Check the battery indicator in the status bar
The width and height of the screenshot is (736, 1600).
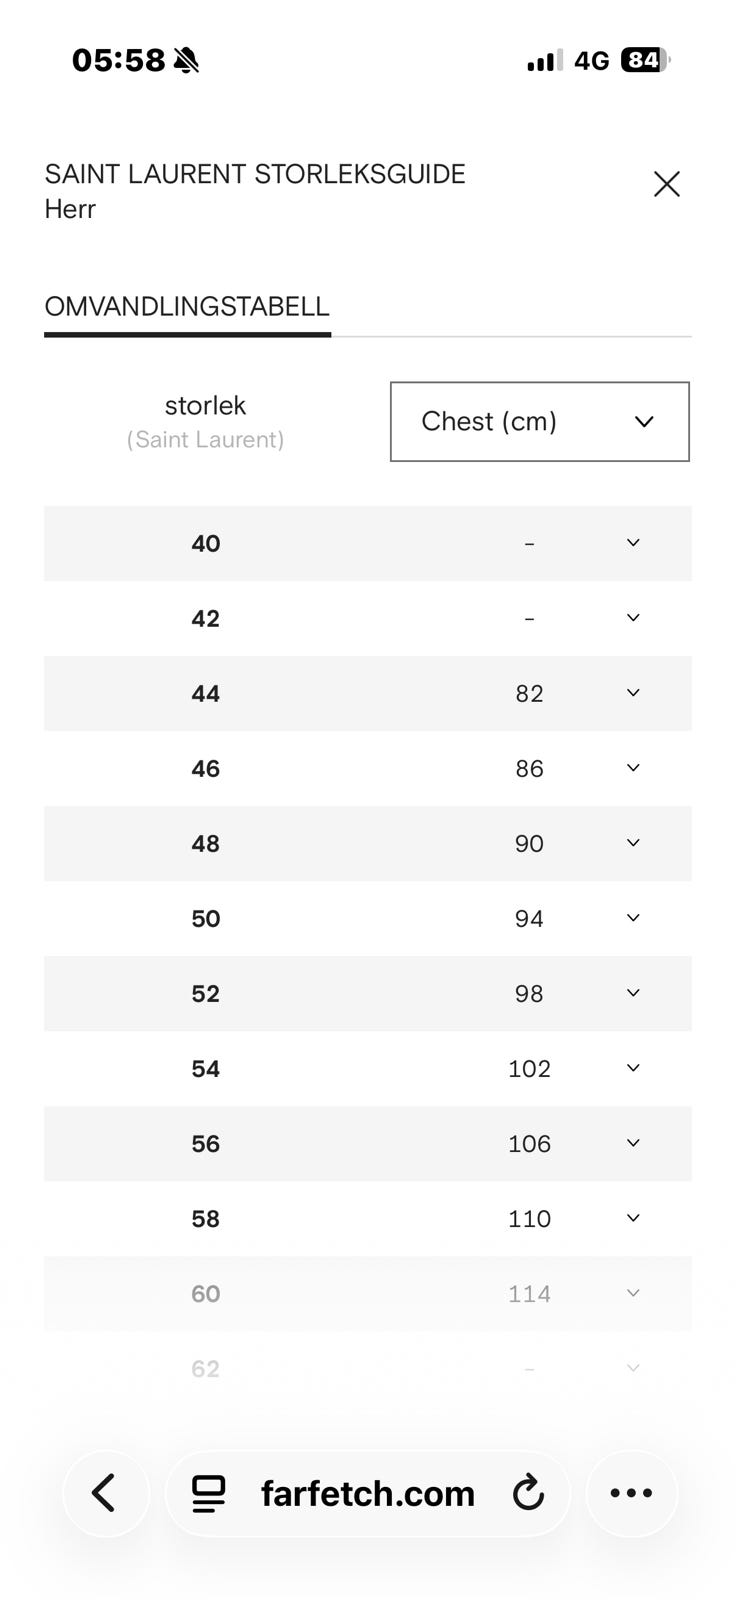[x=645, y=60]
